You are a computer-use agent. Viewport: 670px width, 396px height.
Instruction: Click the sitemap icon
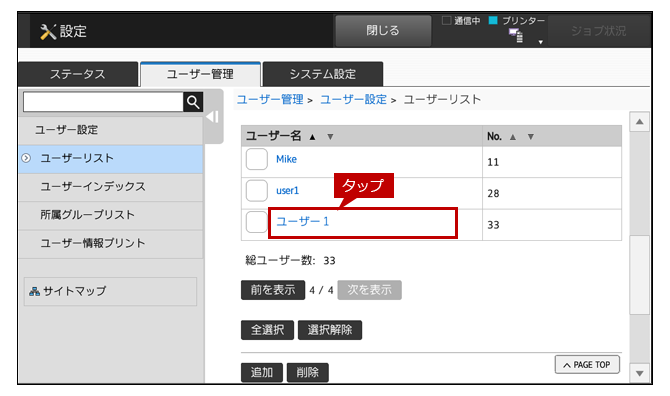[x=34, y=291]
